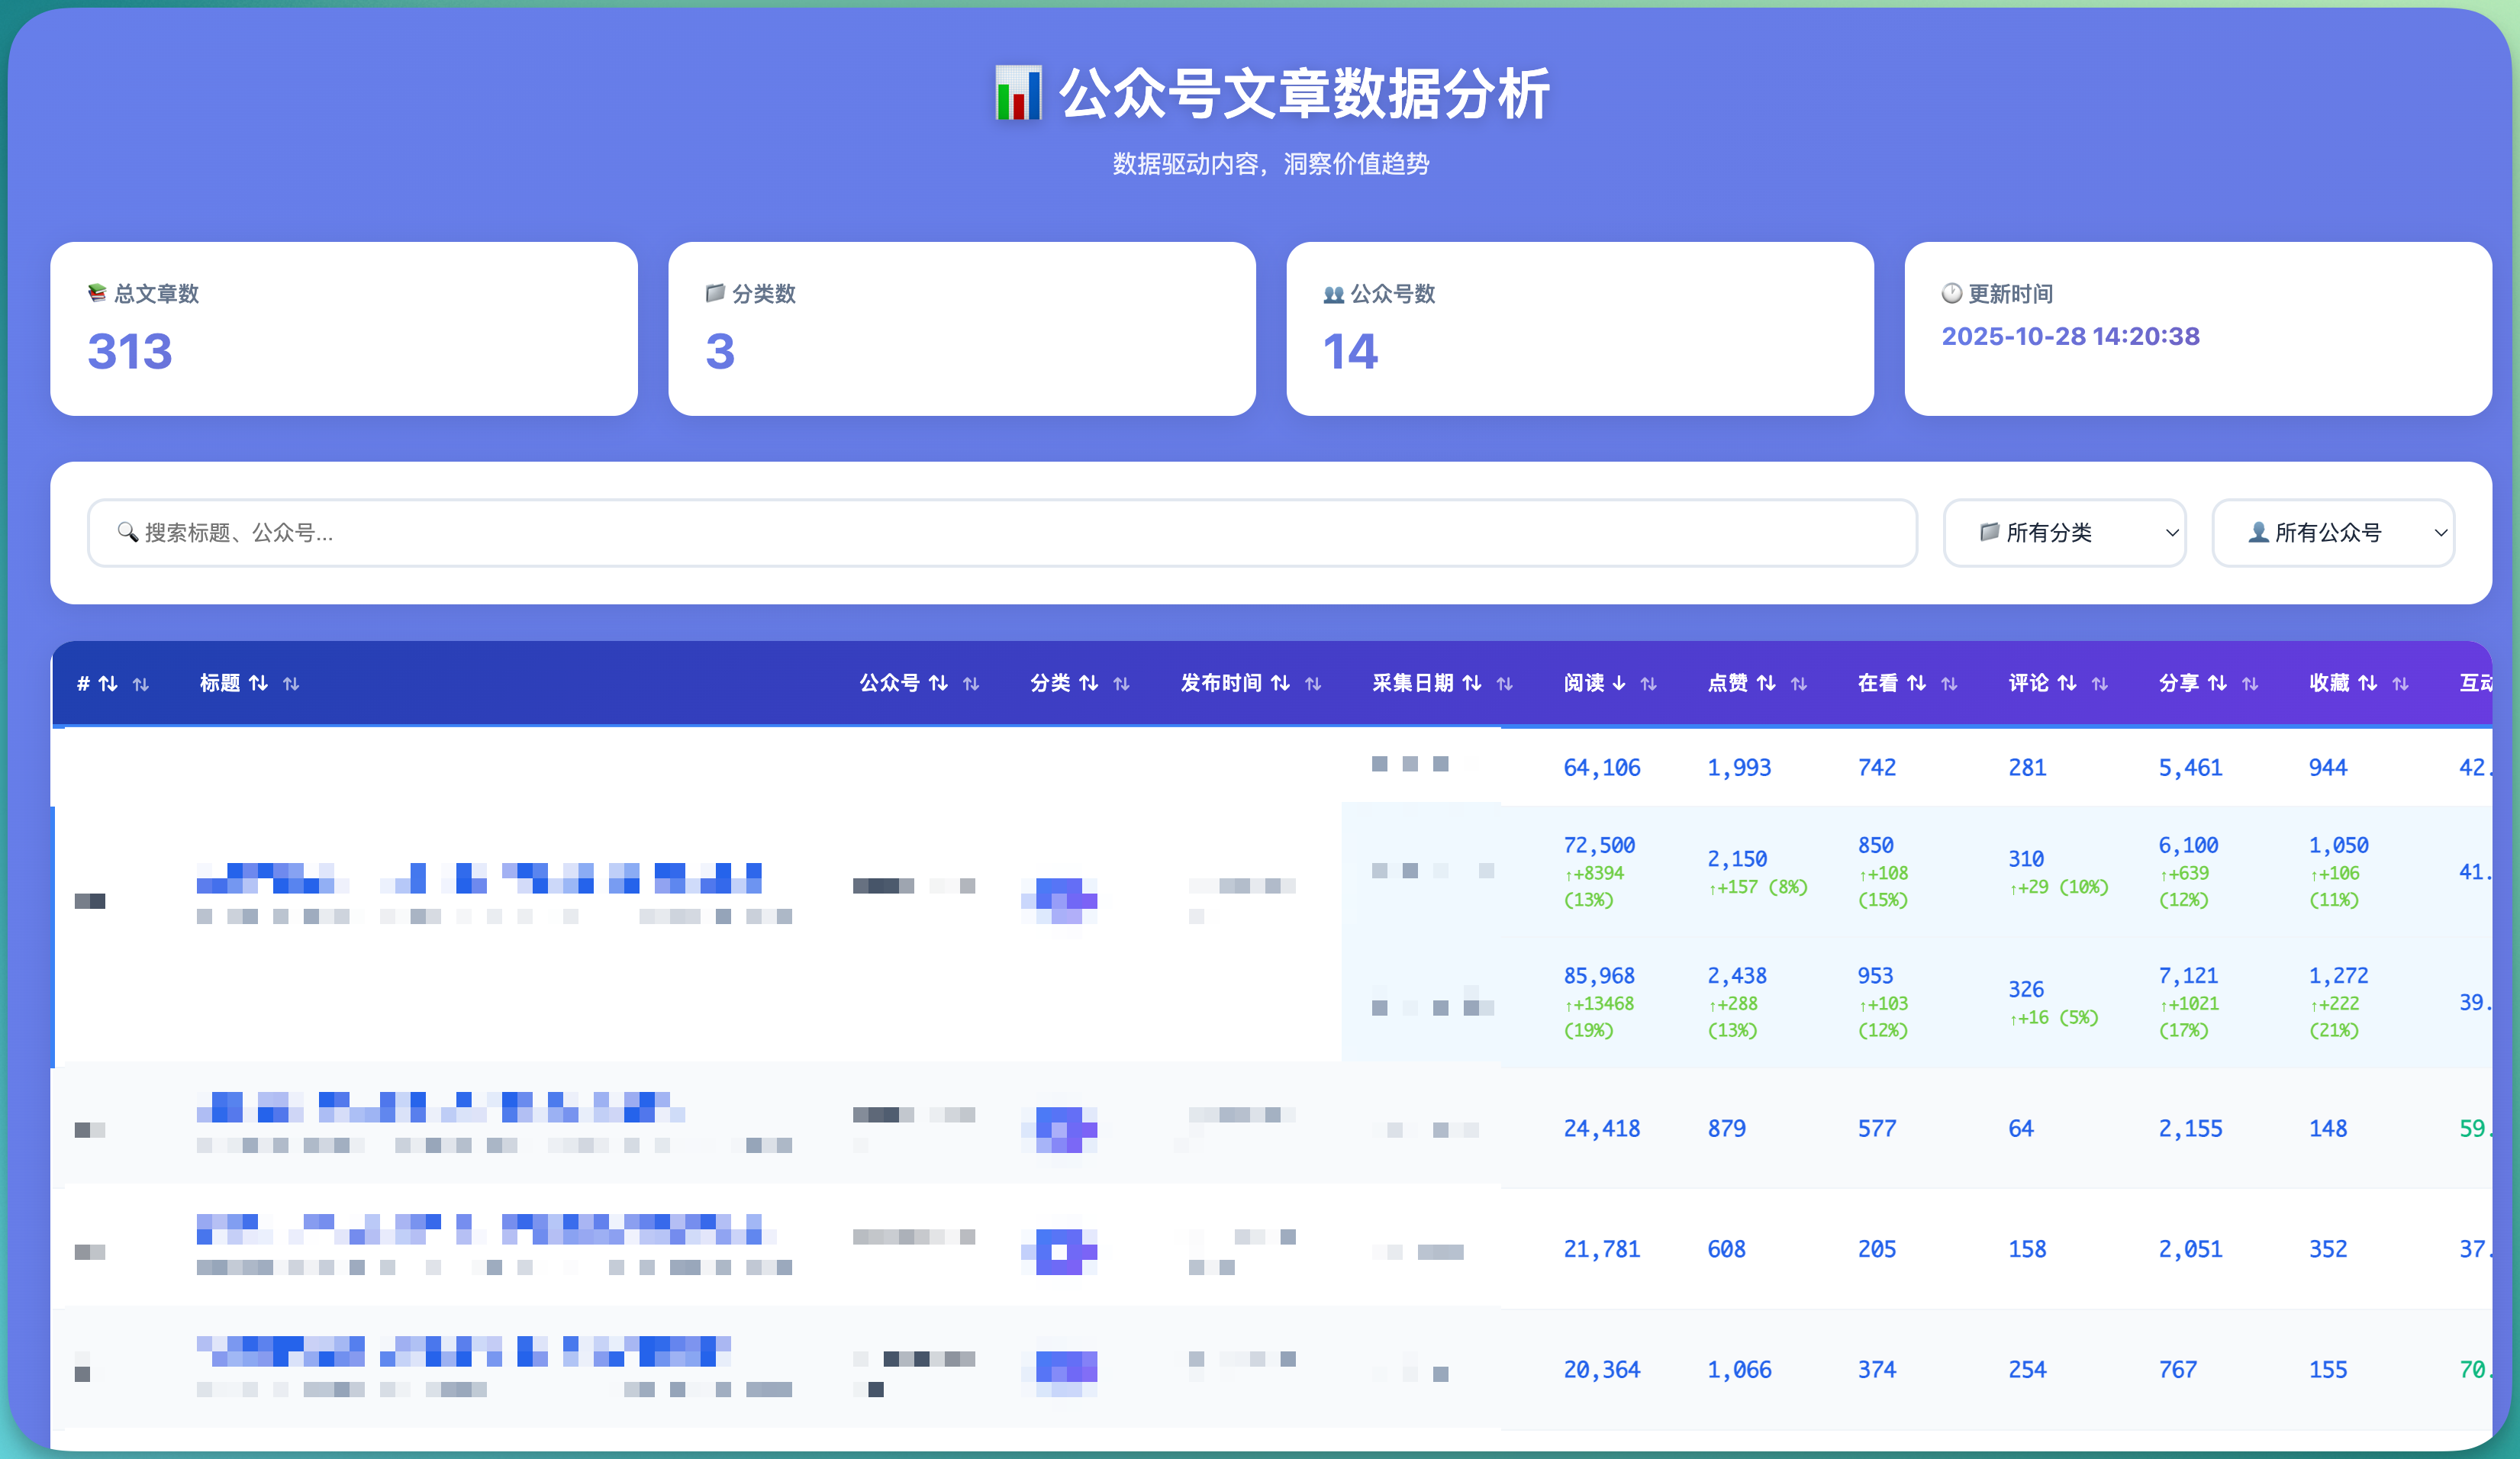This screenshot has height=1459, width=2520.
Task: Click the search box for 标题、公众号
Action: coord(1000,533)
